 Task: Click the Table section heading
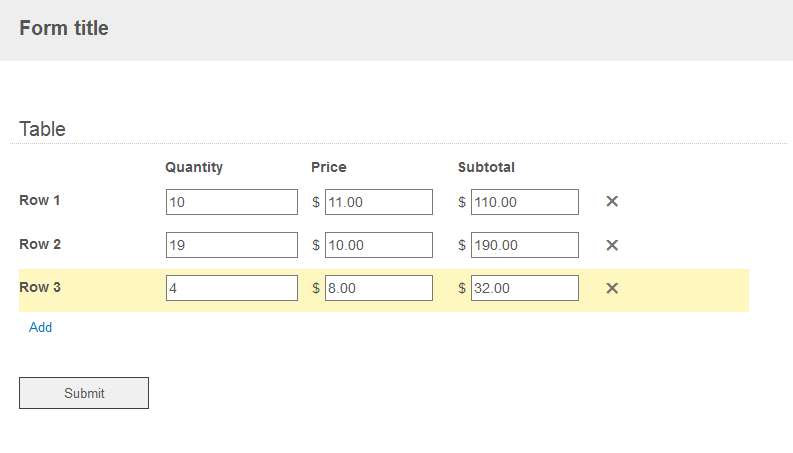tap(43, 129)
